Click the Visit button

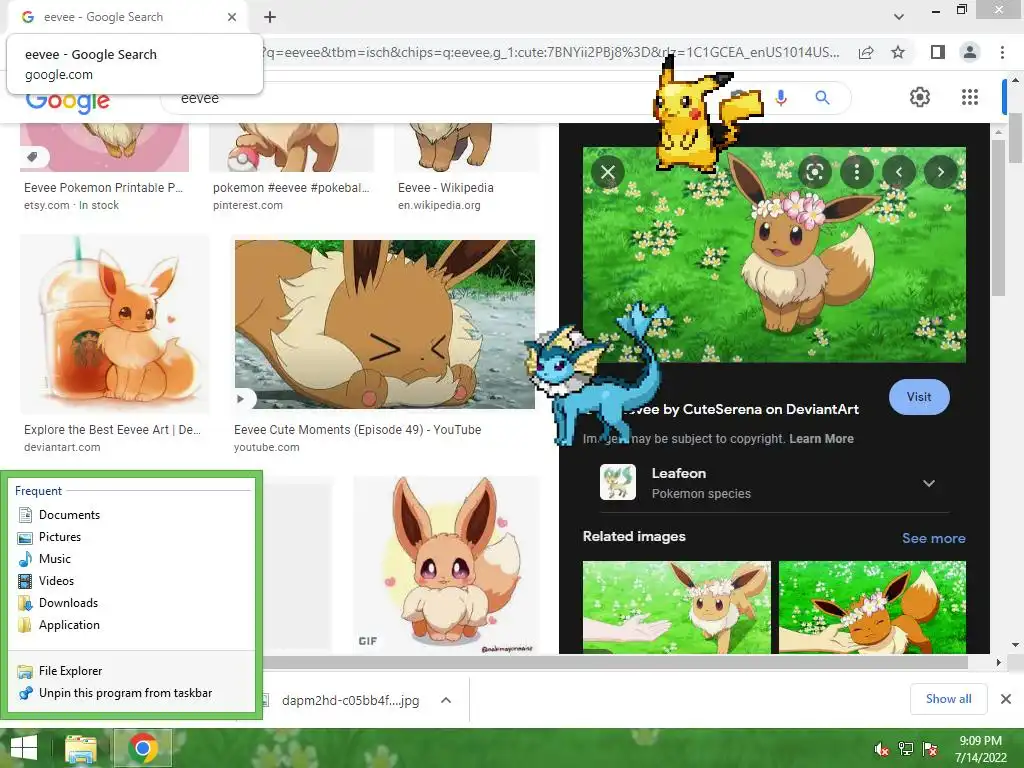(919, 397)
